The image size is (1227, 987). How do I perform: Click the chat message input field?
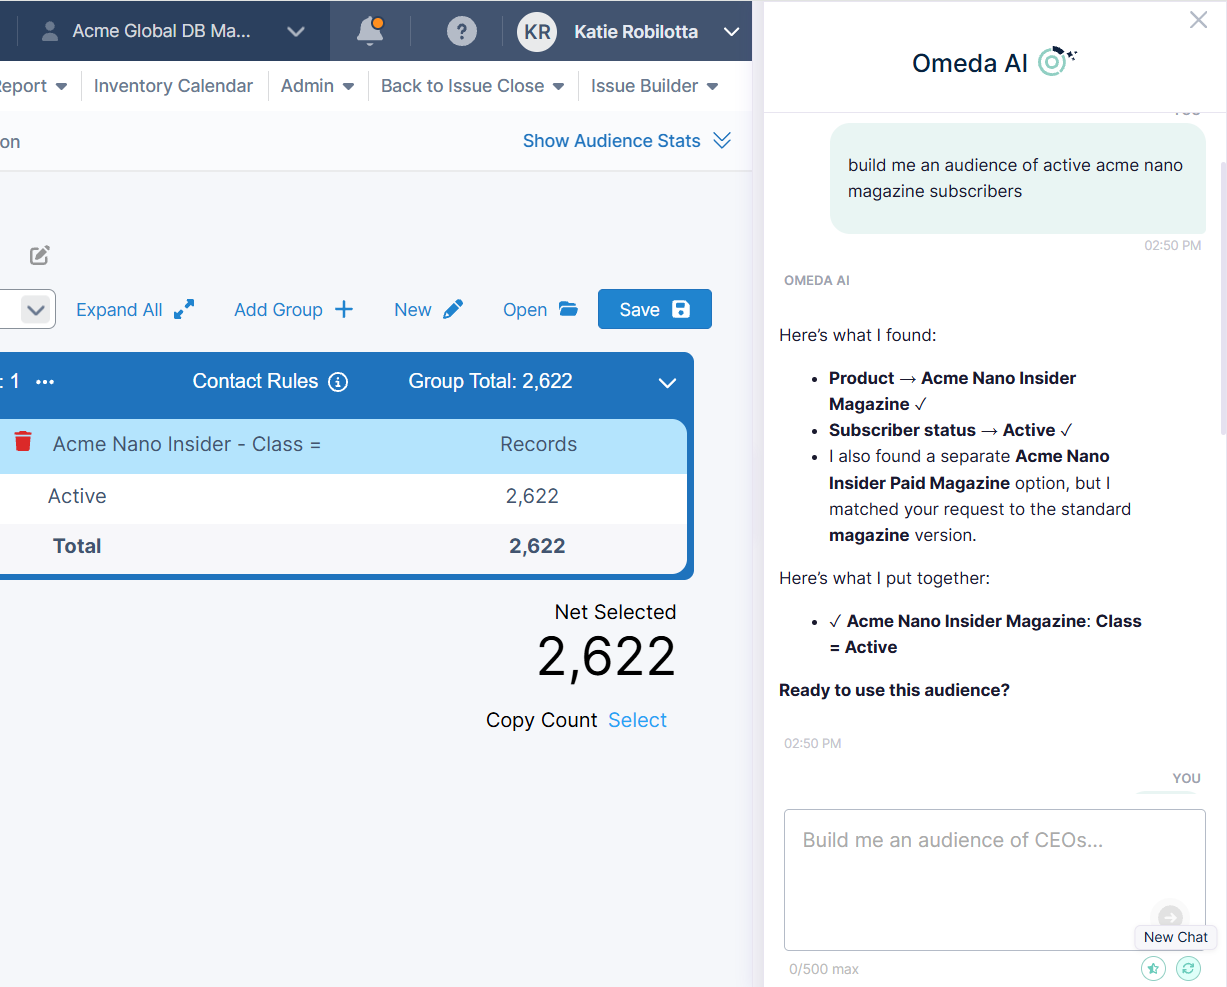pyautogui.click(x=995, y=880)
